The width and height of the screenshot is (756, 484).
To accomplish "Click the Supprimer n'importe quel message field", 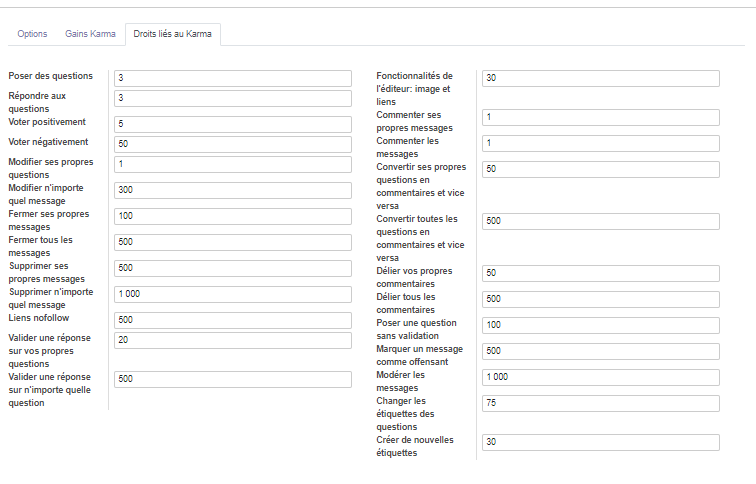I will coord(232,294).
